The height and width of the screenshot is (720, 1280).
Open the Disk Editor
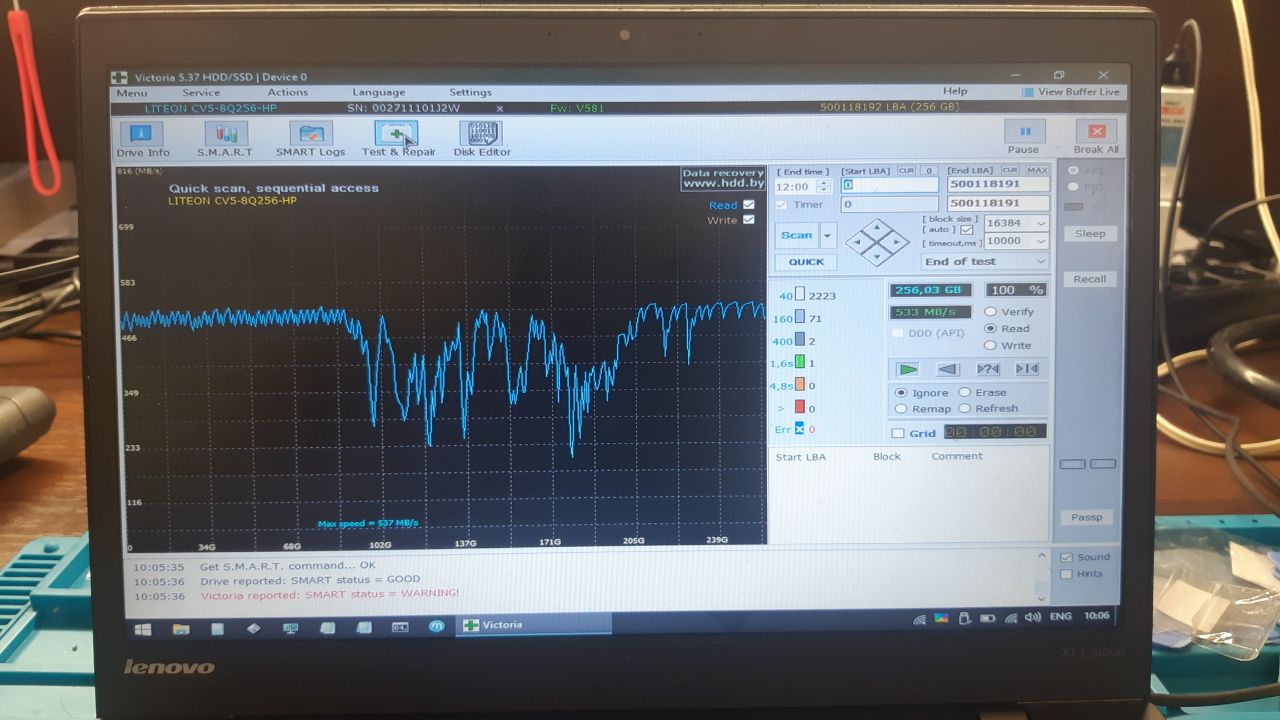point(481,139)
